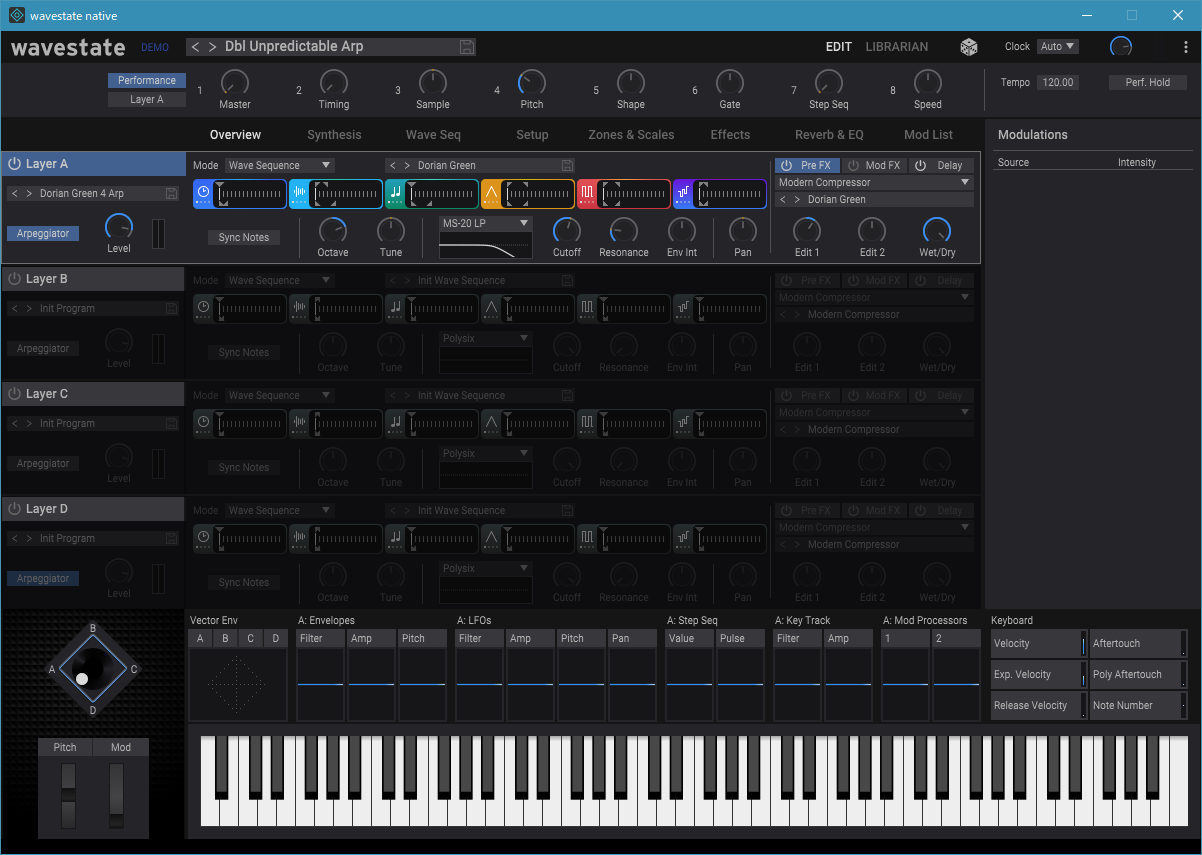Open the MS-20 LP filter type dropdown
Image resolution: width=1202 pixels, height=855 pixels.
pyautogui.click(x=485, y=224)
